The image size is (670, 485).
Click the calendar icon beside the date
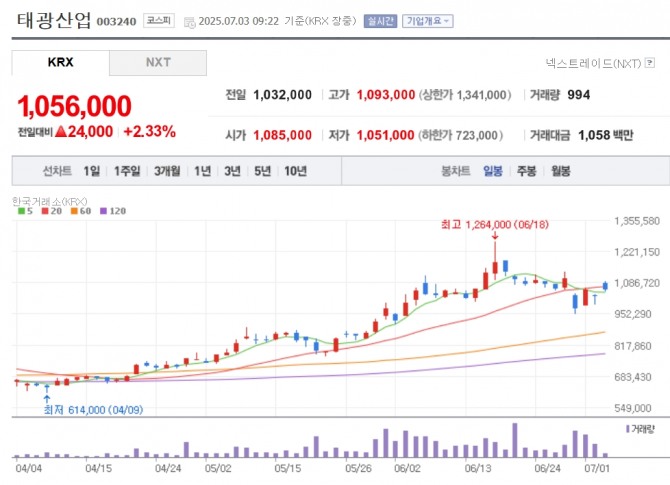point(189,20)
